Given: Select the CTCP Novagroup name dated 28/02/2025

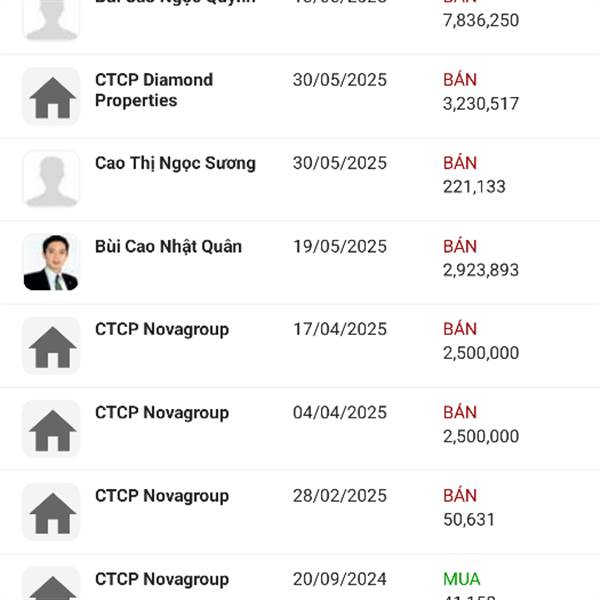Looking at the screenshot, I should tap(162, 495).
